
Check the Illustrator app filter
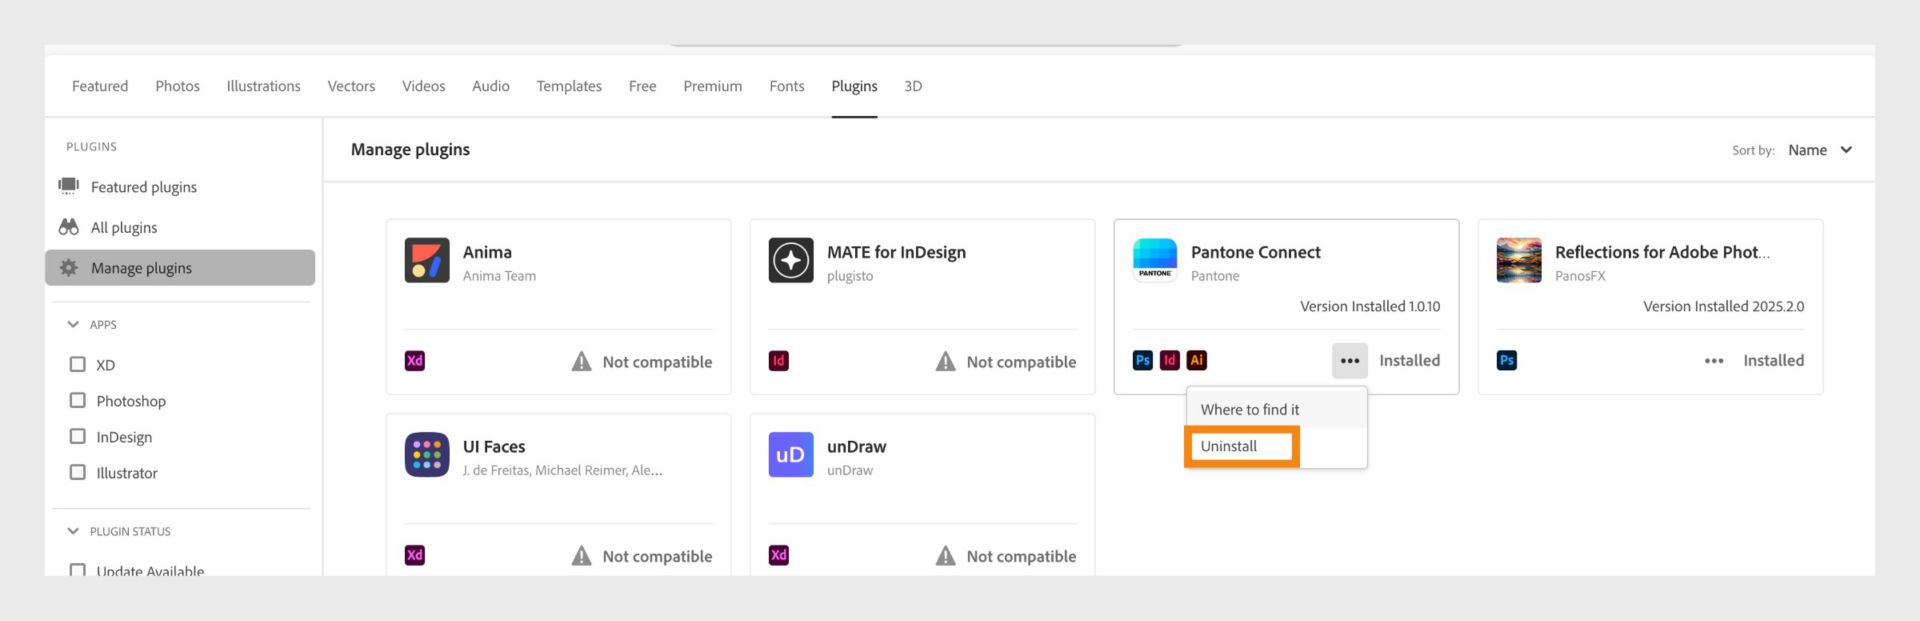pyautogui.click(x=78, y=473)
